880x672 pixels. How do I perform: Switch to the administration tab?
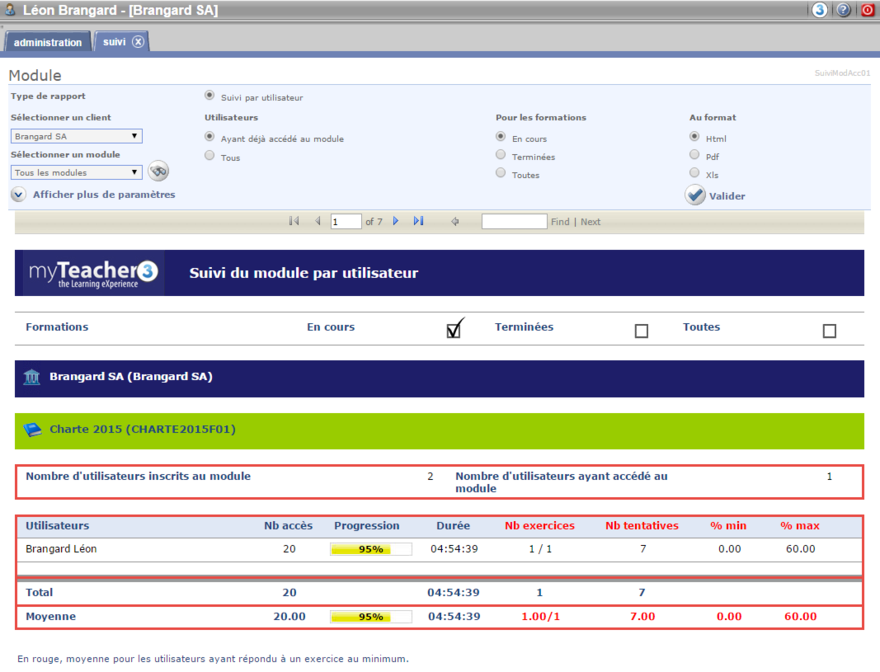(x=48, y=43)
